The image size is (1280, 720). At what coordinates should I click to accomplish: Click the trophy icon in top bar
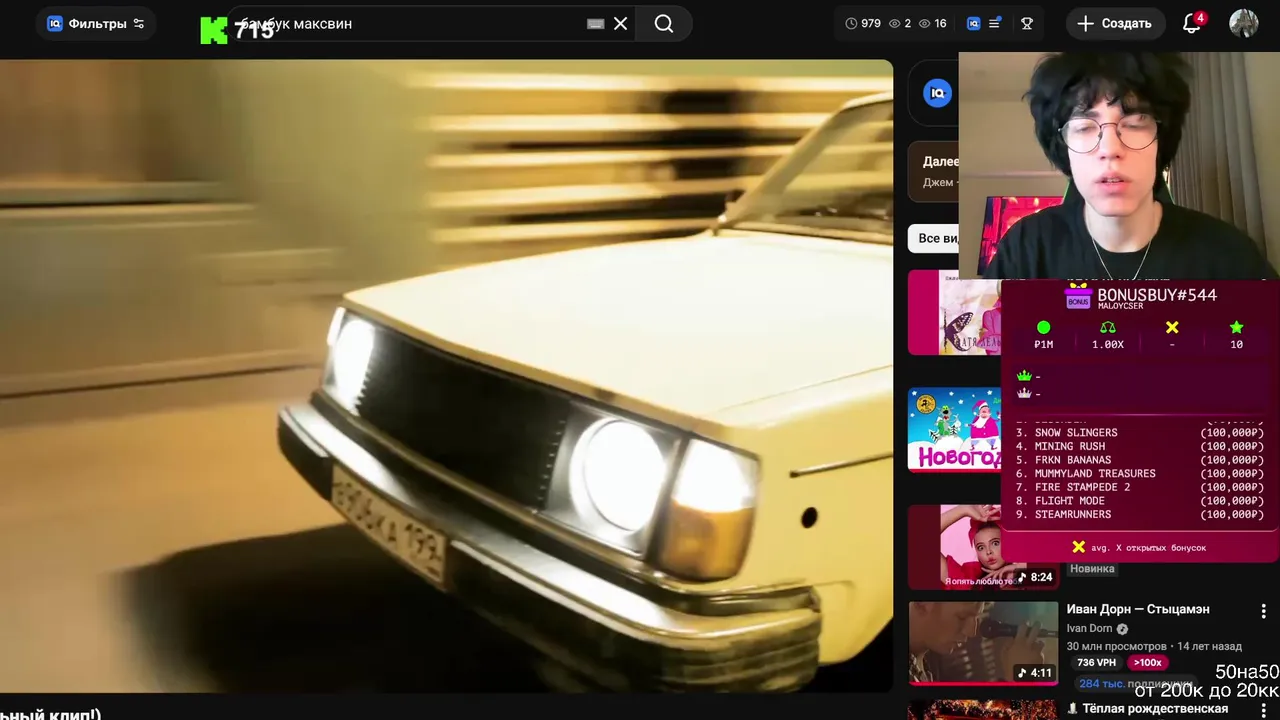click(1027, 23)
